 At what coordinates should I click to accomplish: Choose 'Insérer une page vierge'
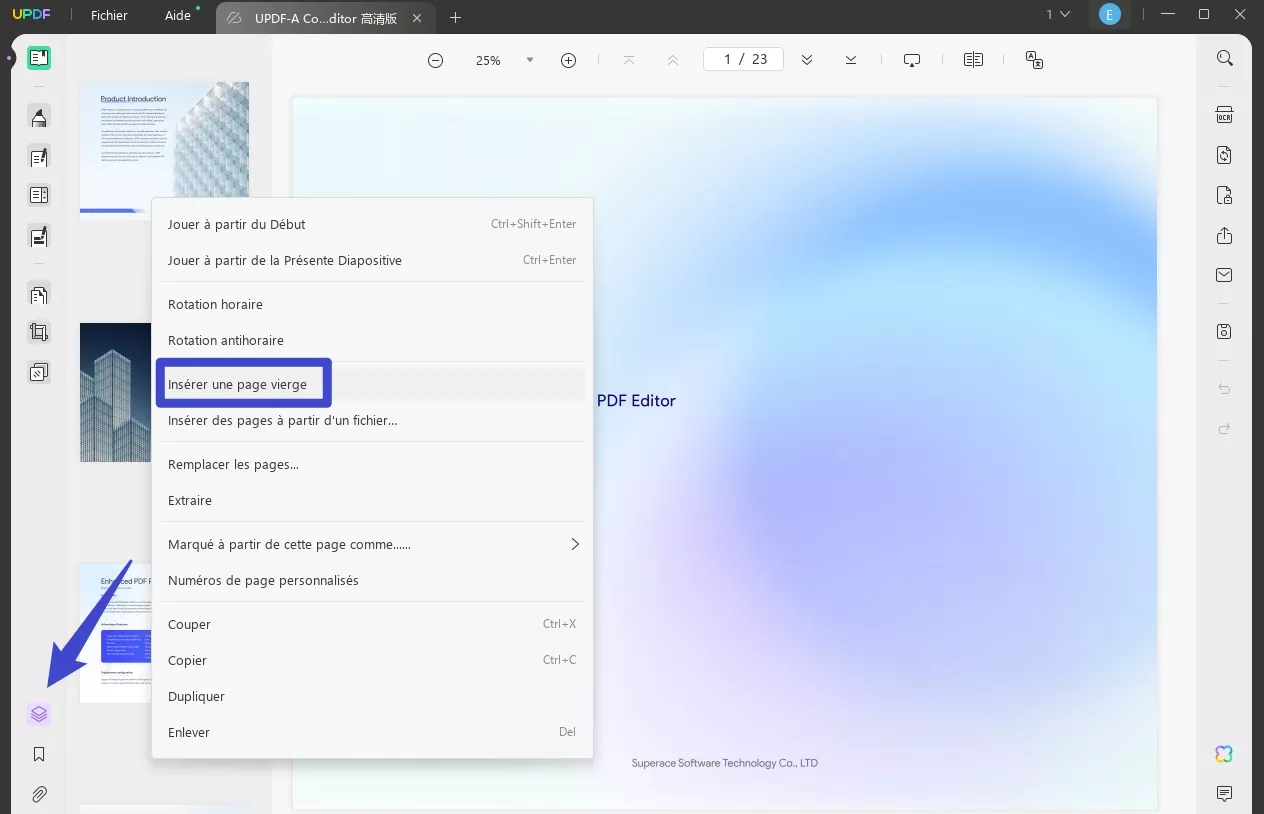point(372,384)
